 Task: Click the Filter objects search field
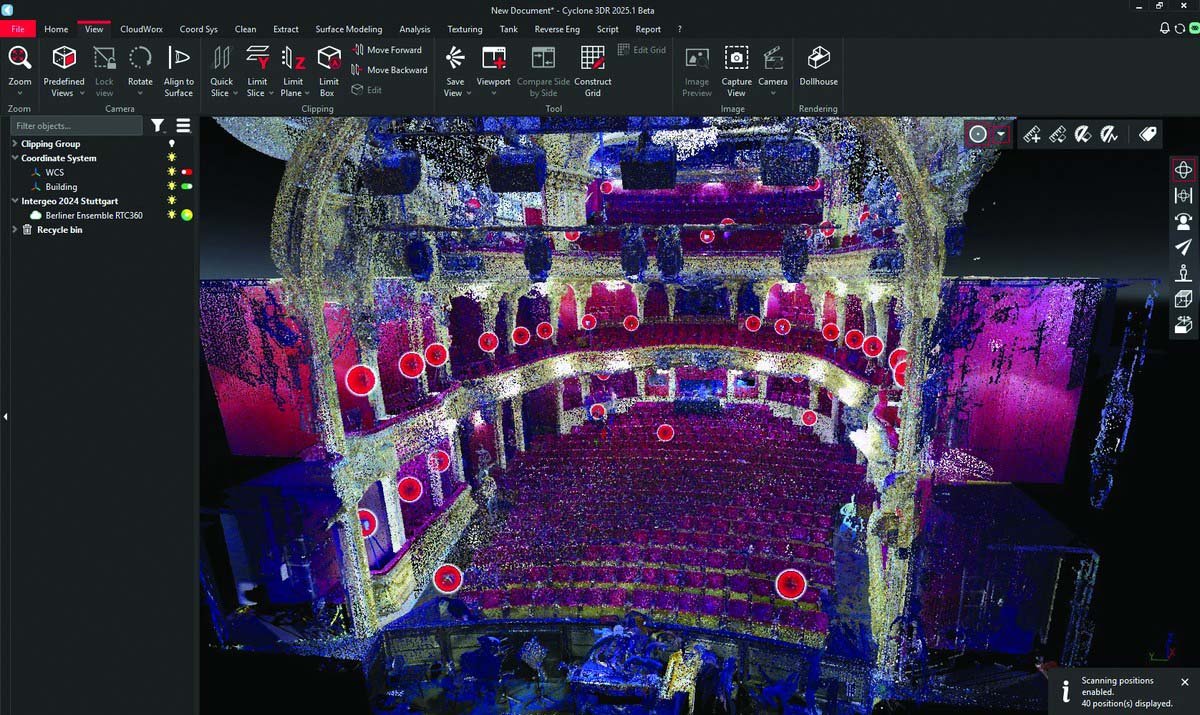76,126
